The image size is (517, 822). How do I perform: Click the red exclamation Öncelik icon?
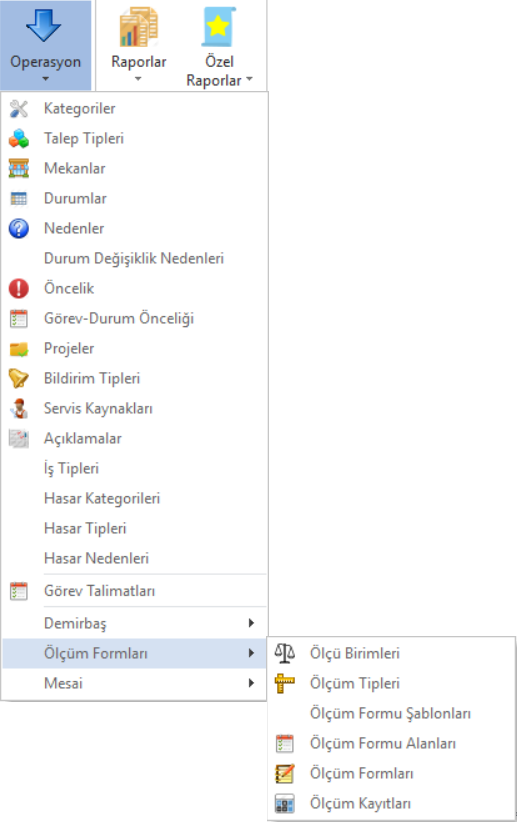click(19, 288)
